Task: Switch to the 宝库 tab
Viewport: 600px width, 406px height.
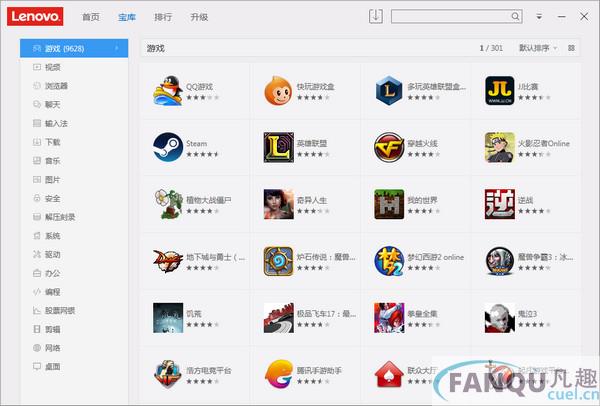Action: click(127, 17)
